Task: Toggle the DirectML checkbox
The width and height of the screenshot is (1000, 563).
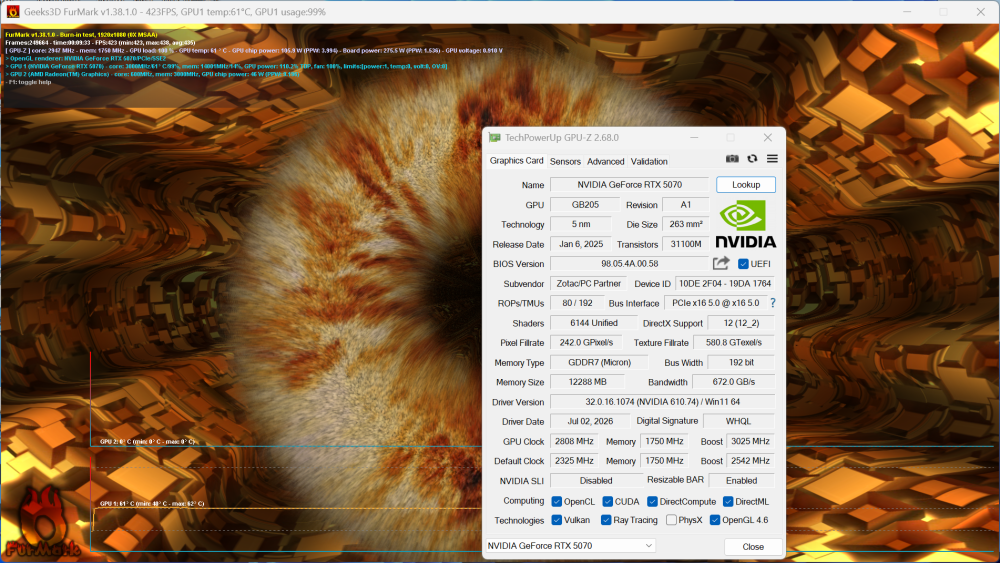Action: (728, 502)
